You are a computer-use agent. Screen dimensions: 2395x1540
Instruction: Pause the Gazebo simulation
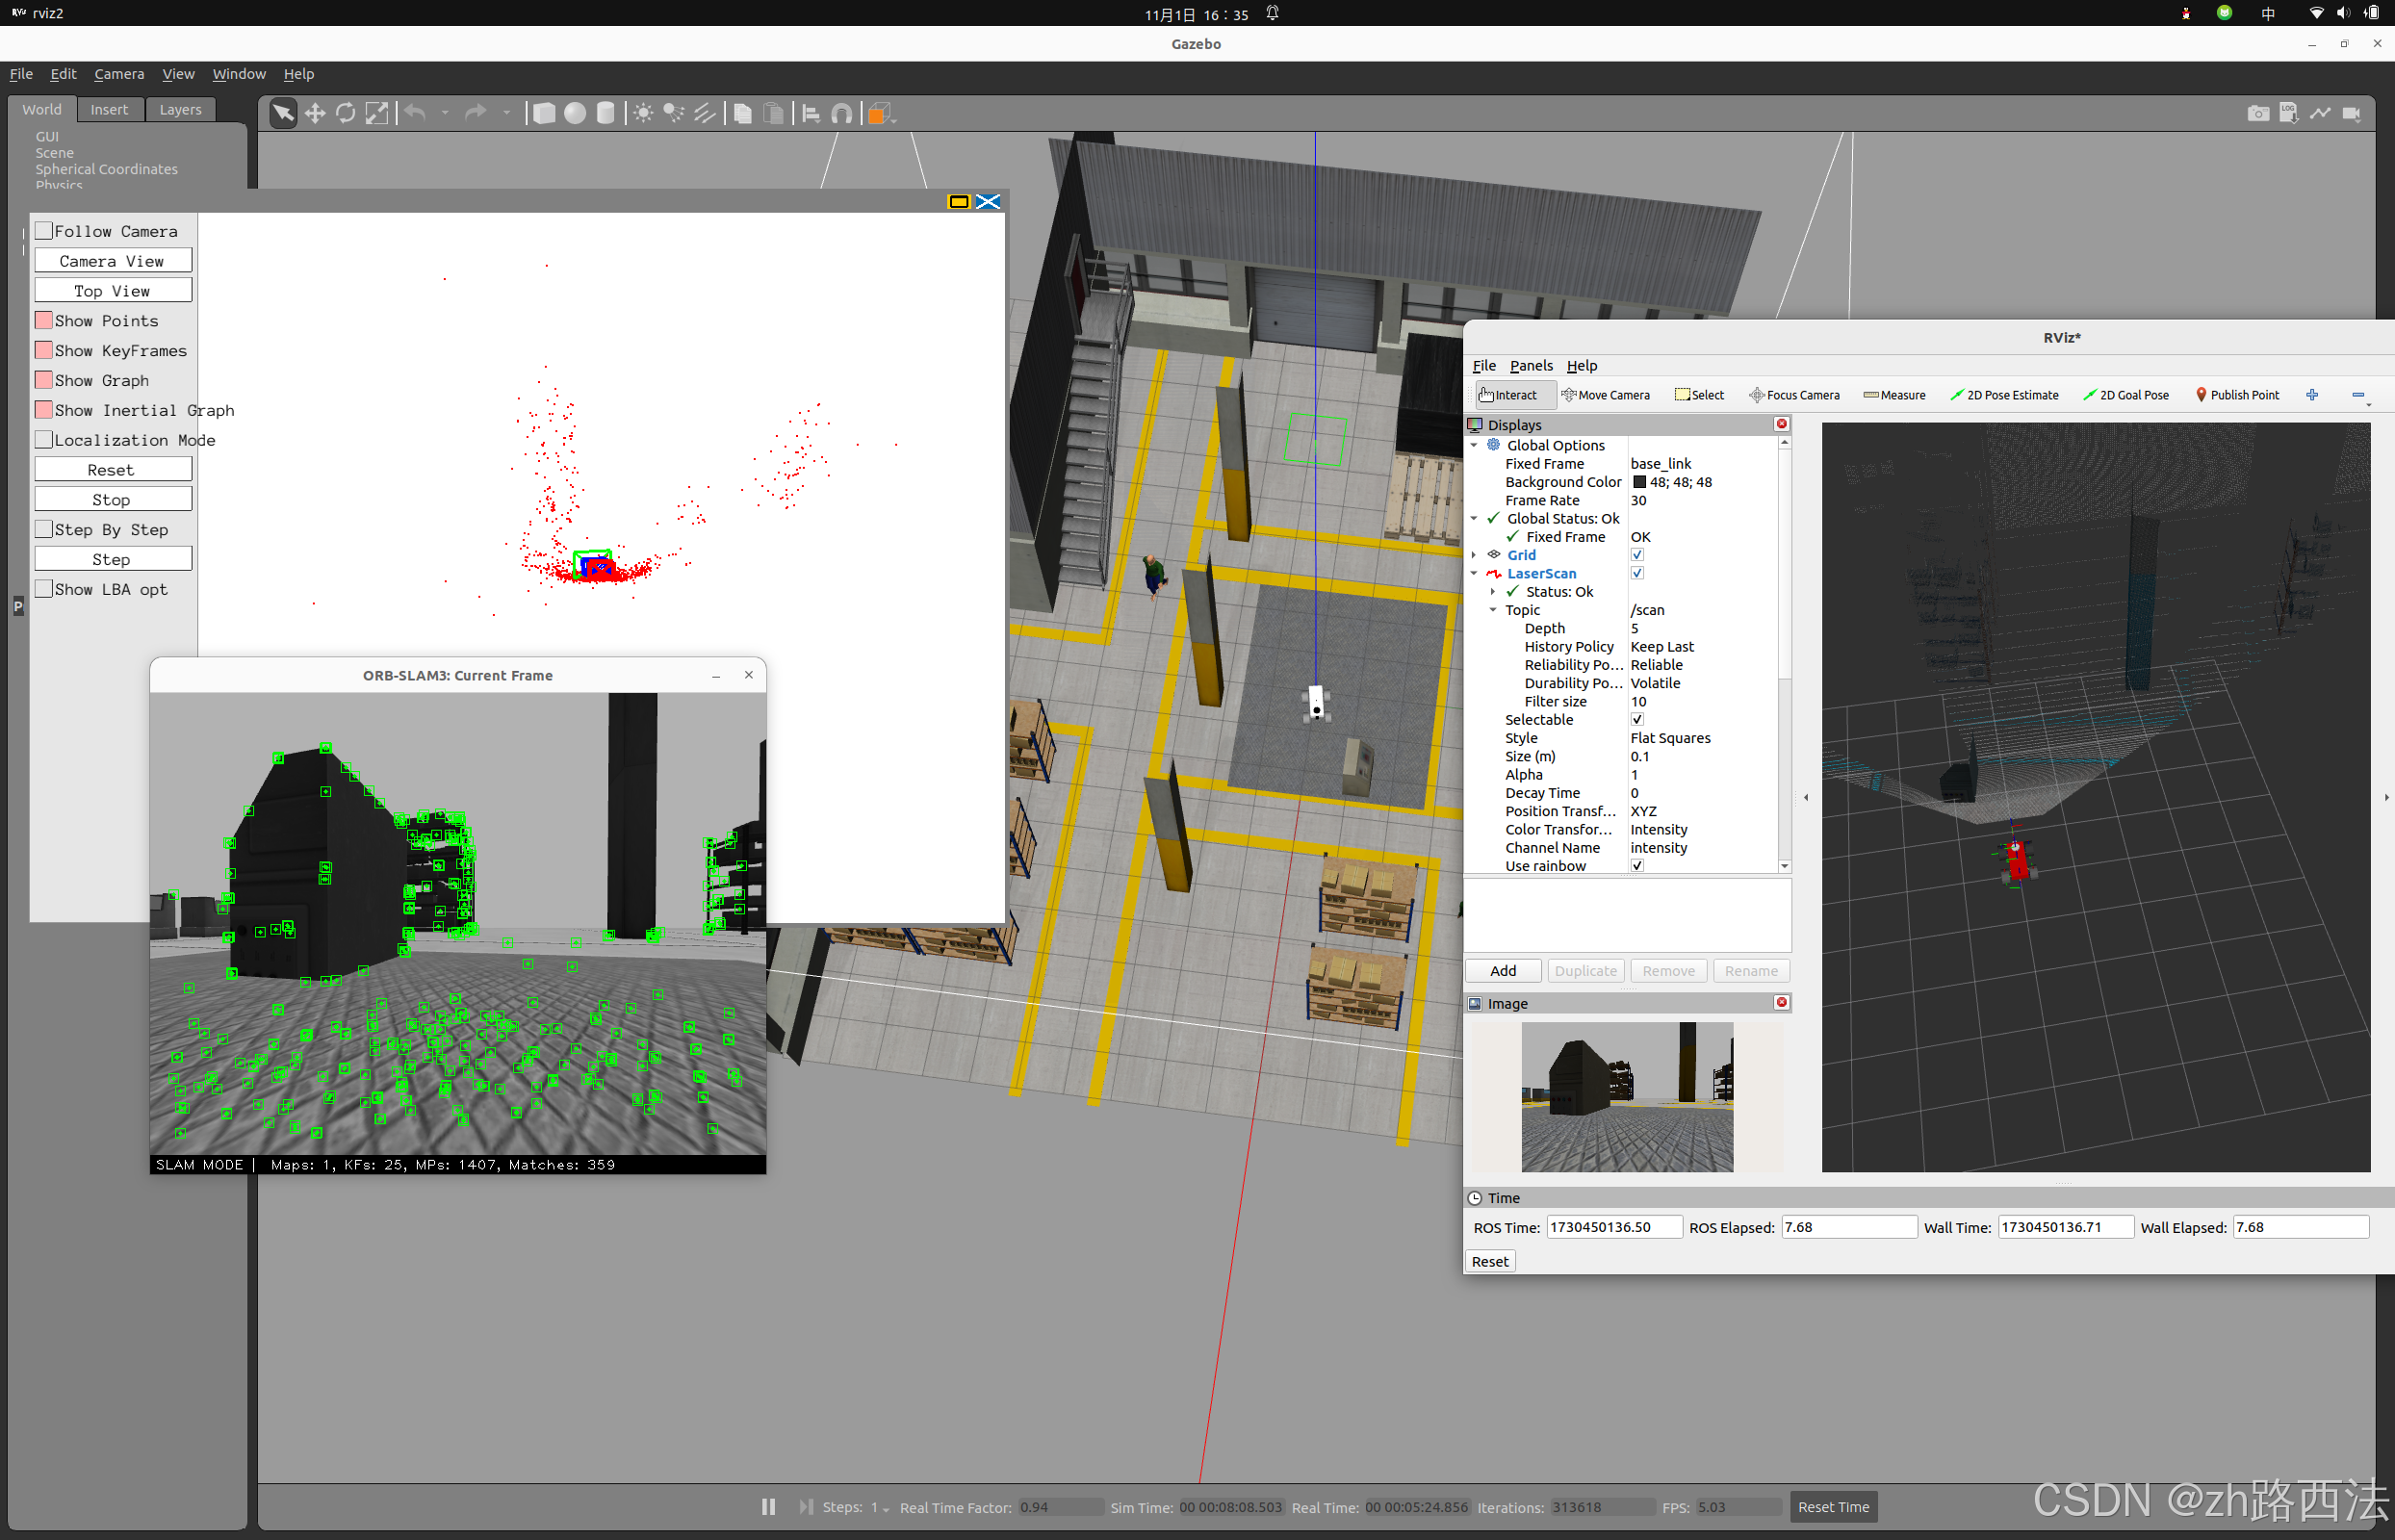(x=768, y=1506)
